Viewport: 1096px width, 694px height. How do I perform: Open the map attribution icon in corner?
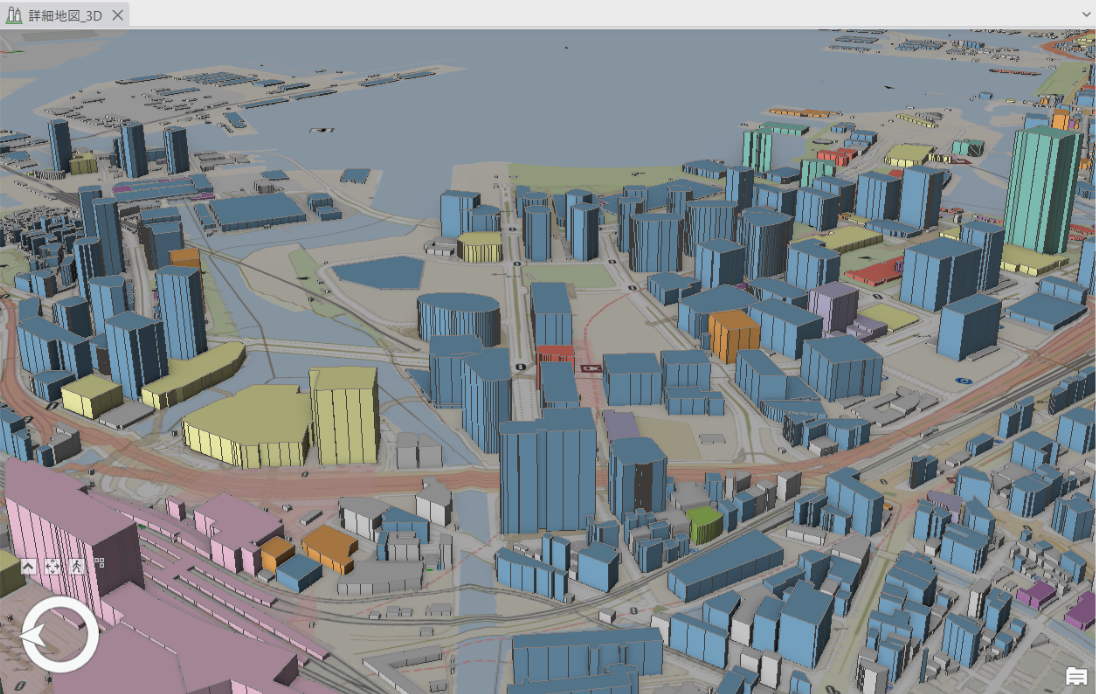(1076, 677)
